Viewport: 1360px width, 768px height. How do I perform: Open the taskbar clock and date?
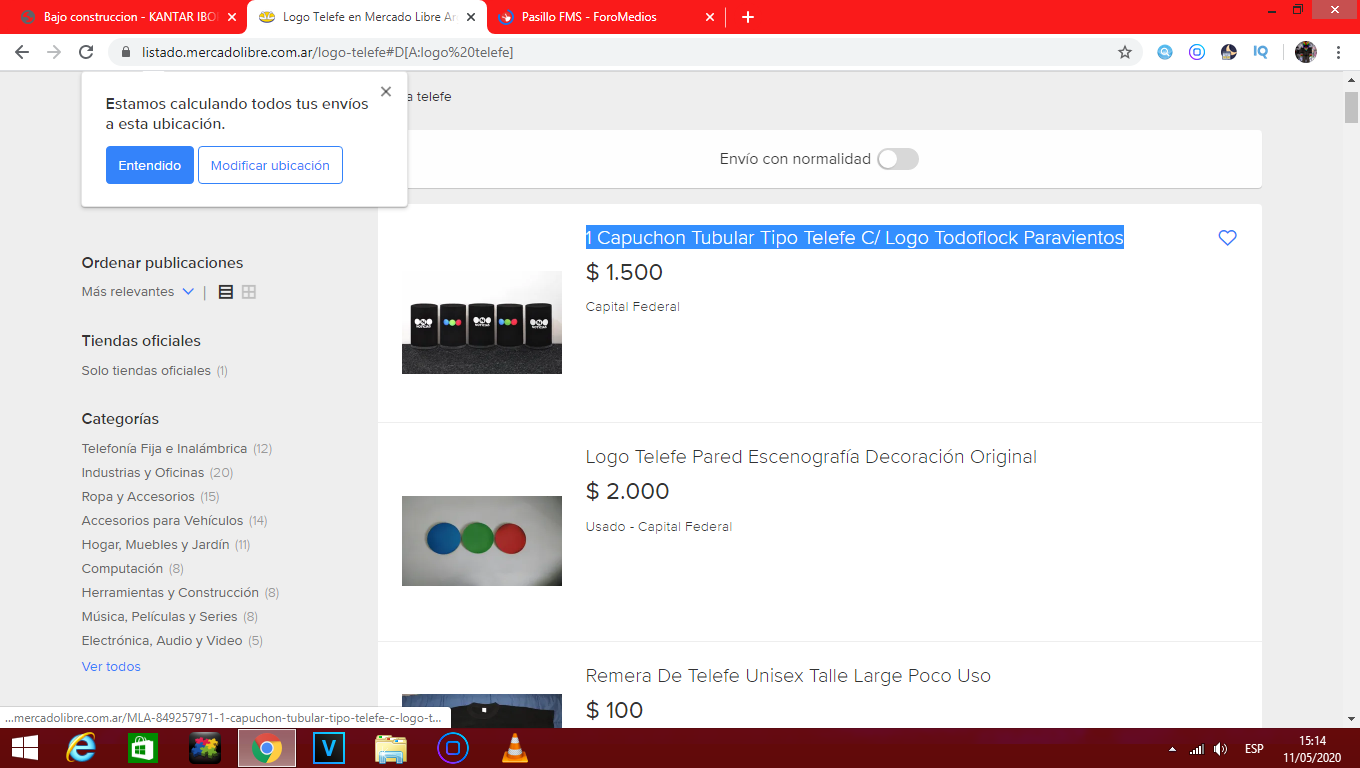pyautogui.click(x=1312, y=748)
